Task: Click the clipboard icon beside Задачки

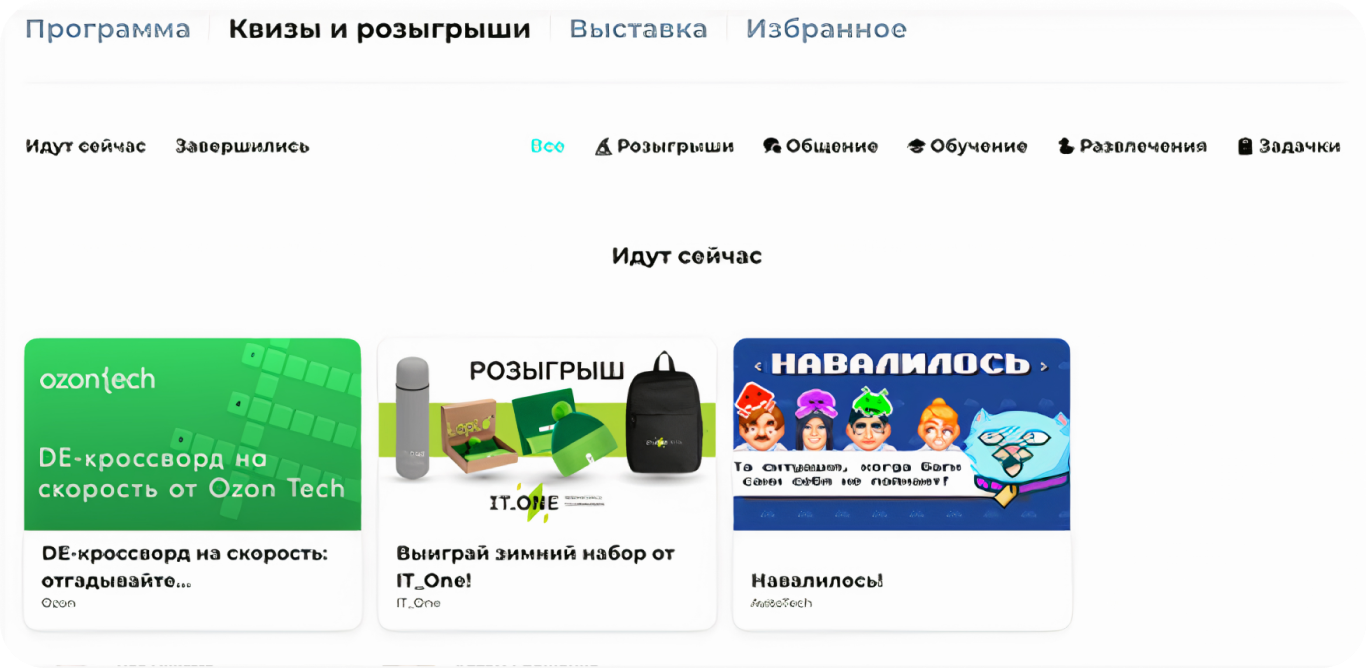Action: coord(1245,147)
